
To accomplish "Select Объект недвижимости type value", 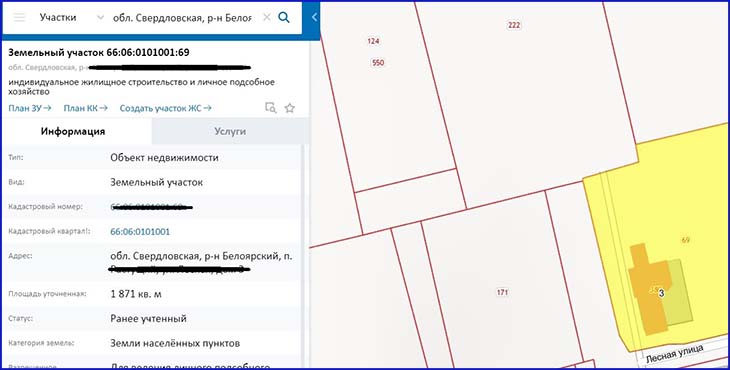I will pyautogui.click(x=164, y=158).
